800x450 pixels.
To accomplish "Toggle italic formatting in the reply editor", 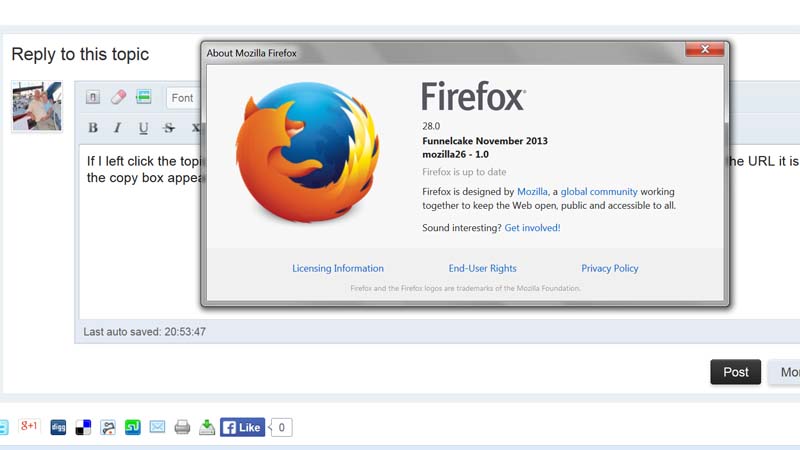I will (118, 128).
